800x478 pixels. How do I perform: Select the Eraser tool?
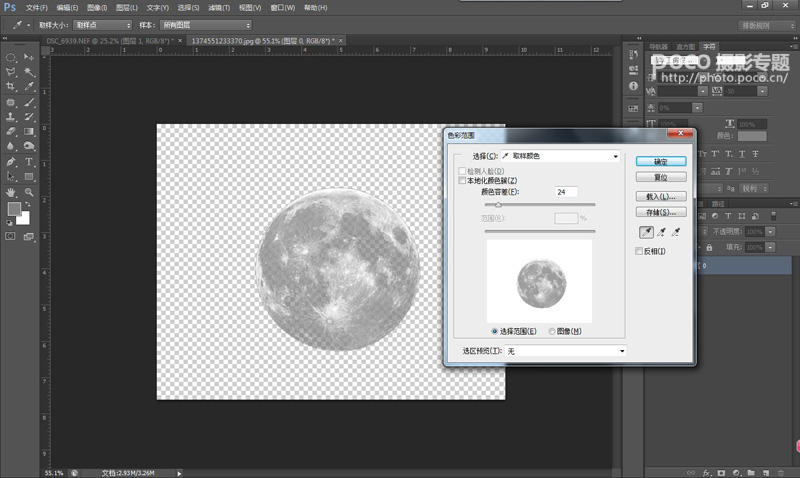pyautogui.click(x=11, y=132)
